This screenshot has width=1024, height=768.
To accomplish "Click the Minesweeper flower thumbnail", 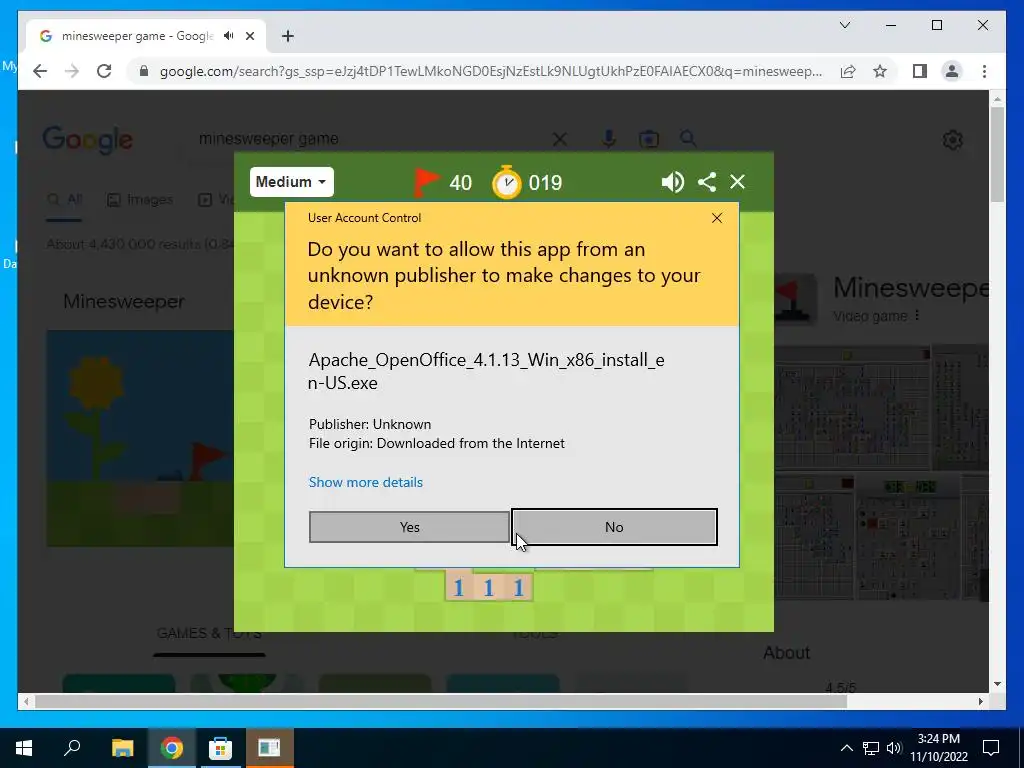I will [x=140, y=438].
